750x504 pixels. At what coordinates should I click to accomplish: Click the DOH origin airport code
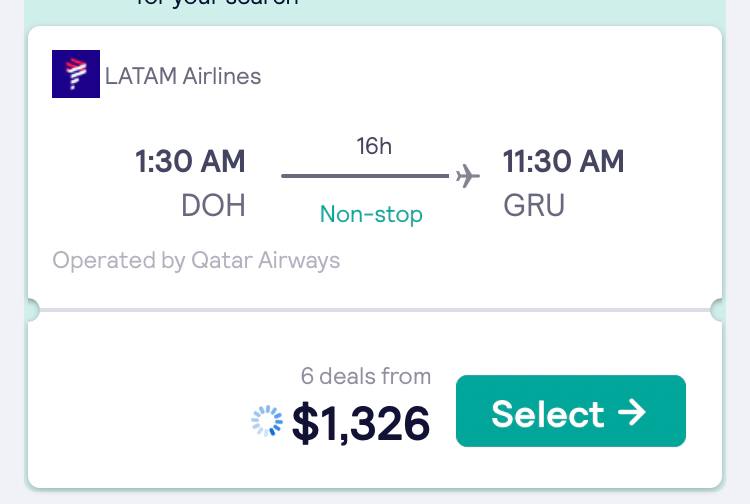click(x=213, y=206)
